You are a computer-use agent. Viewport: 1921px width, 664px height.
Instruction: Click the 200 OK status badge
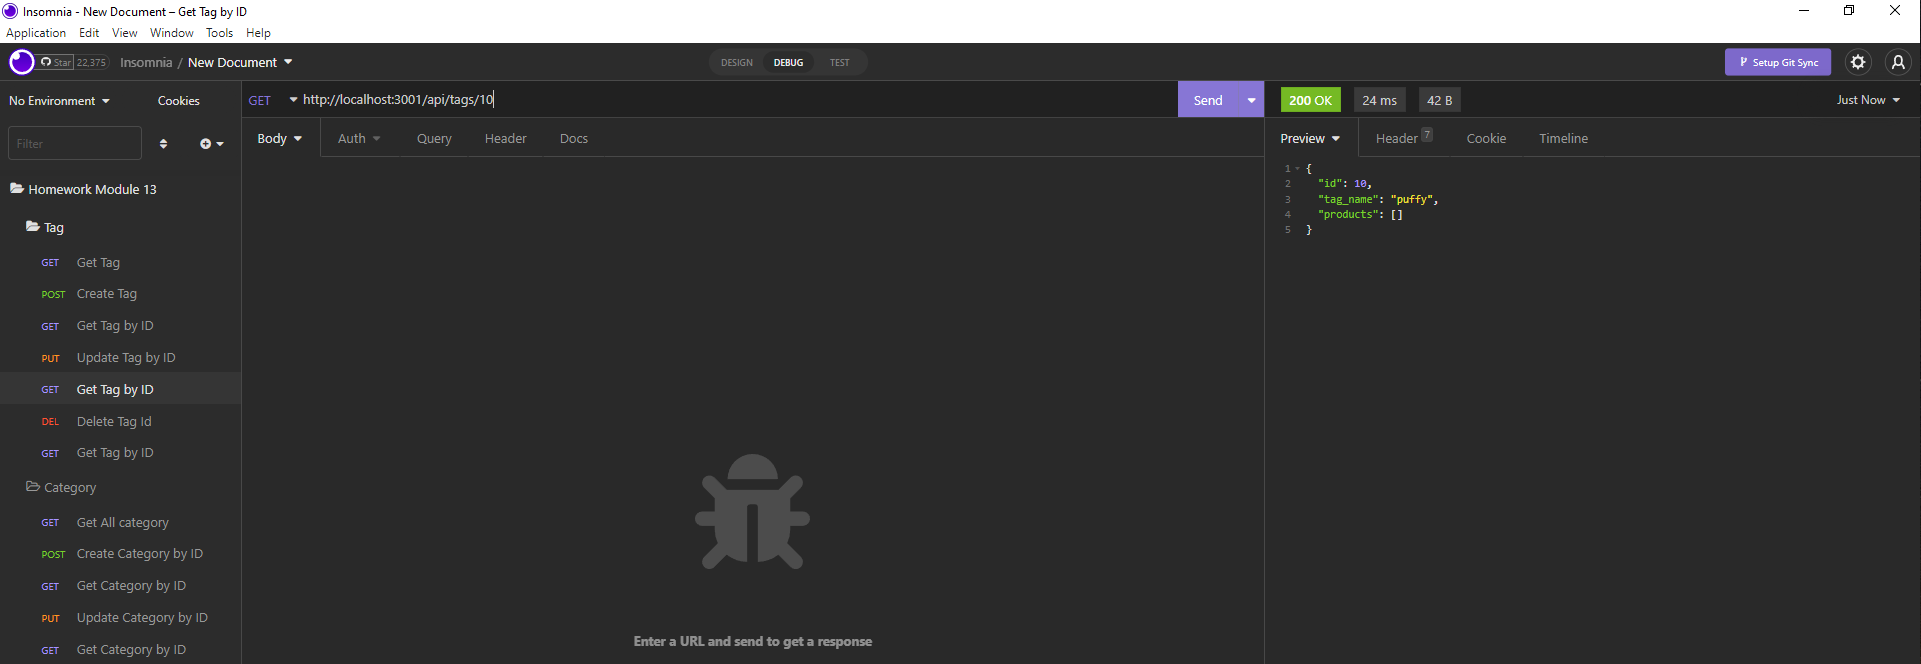[1310, 100]
